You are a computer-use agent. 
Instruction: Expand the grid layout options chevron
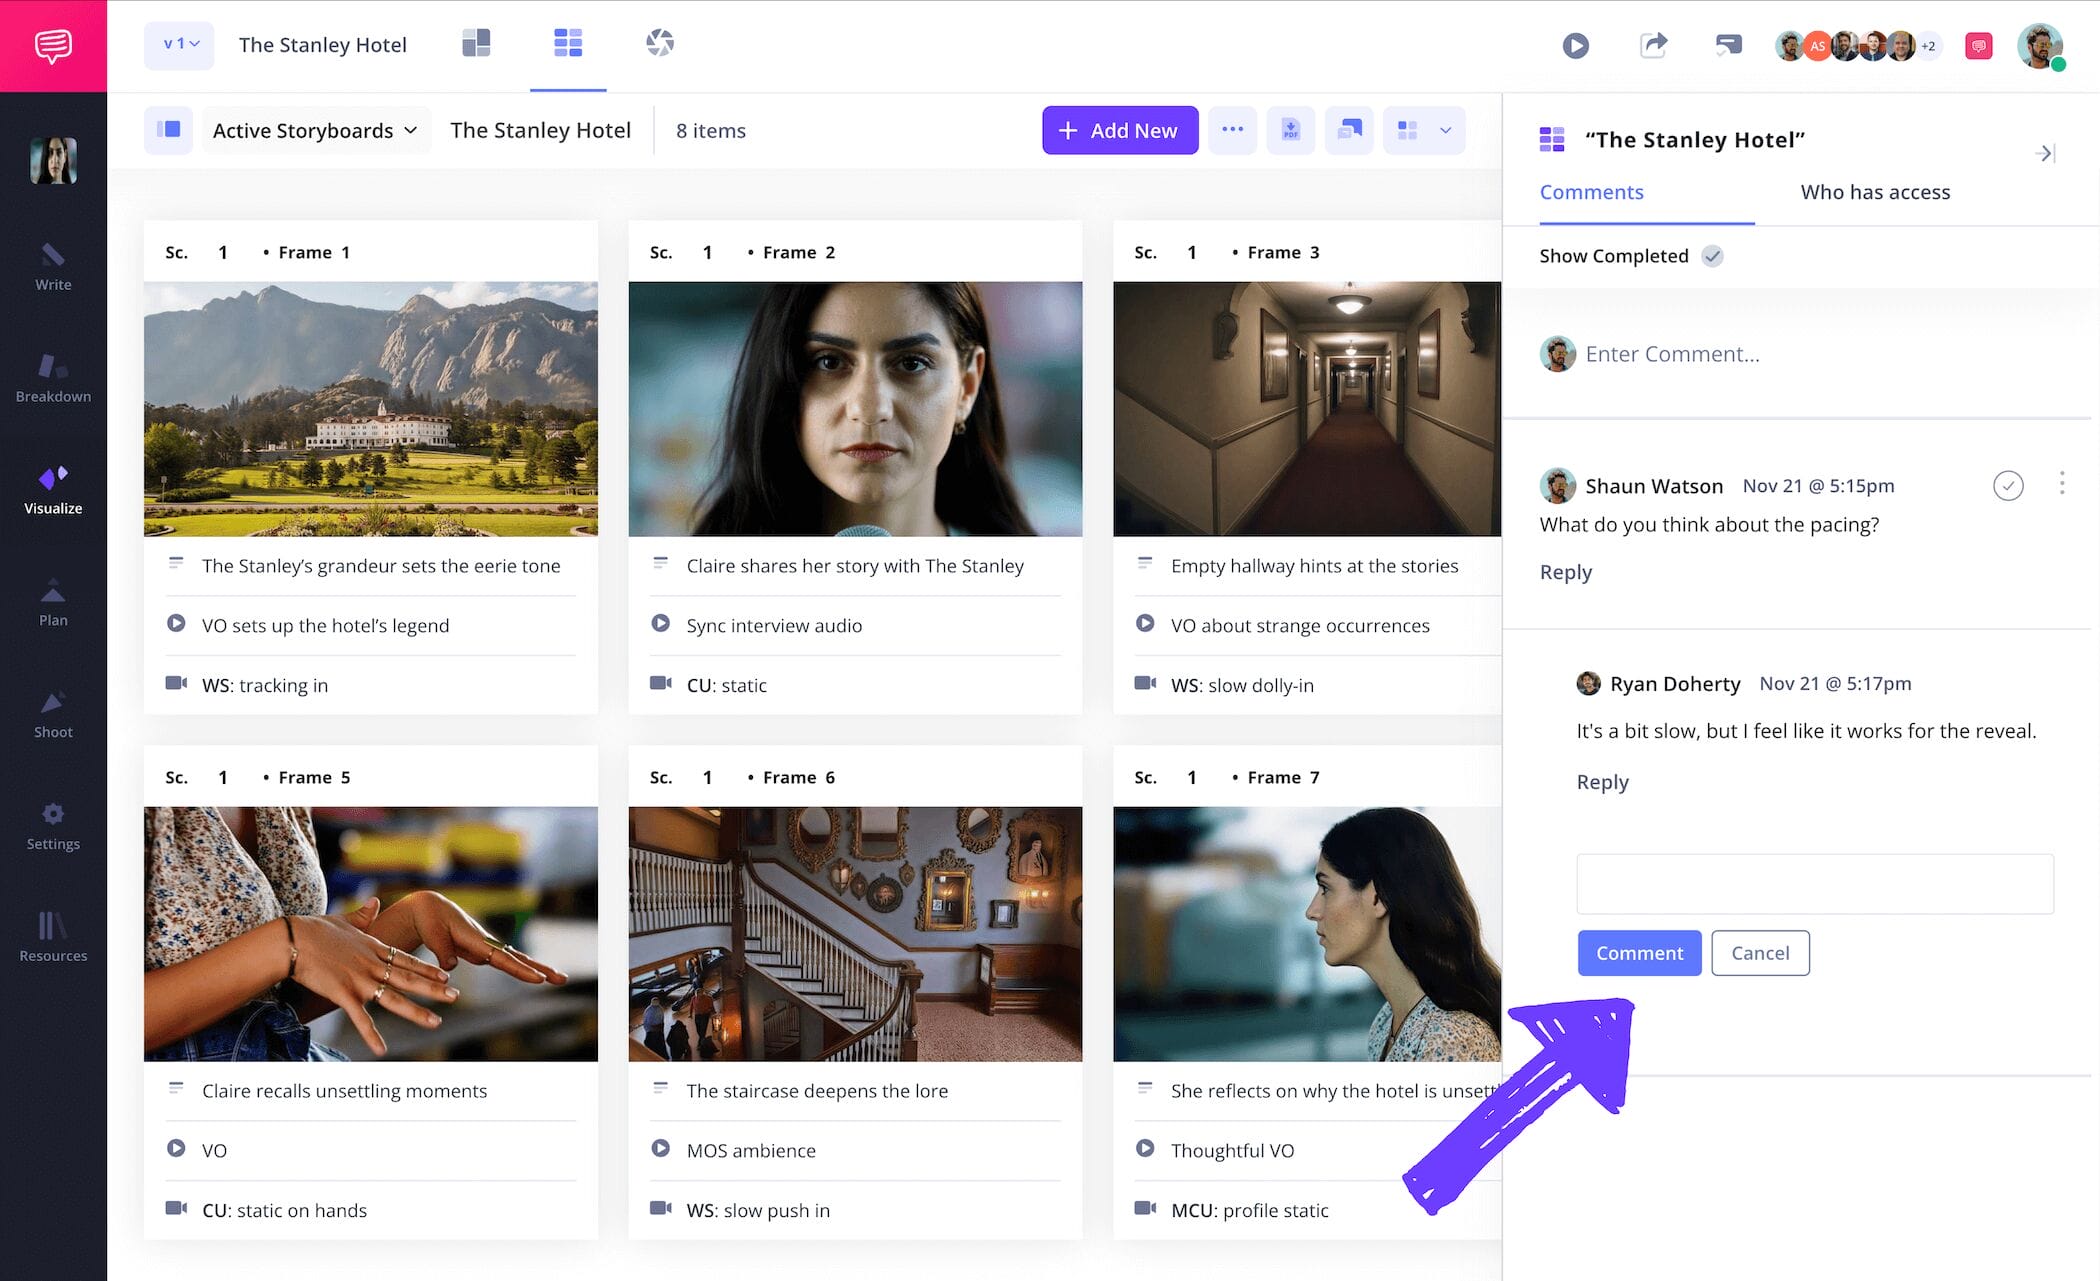[x=1445, y=130]
